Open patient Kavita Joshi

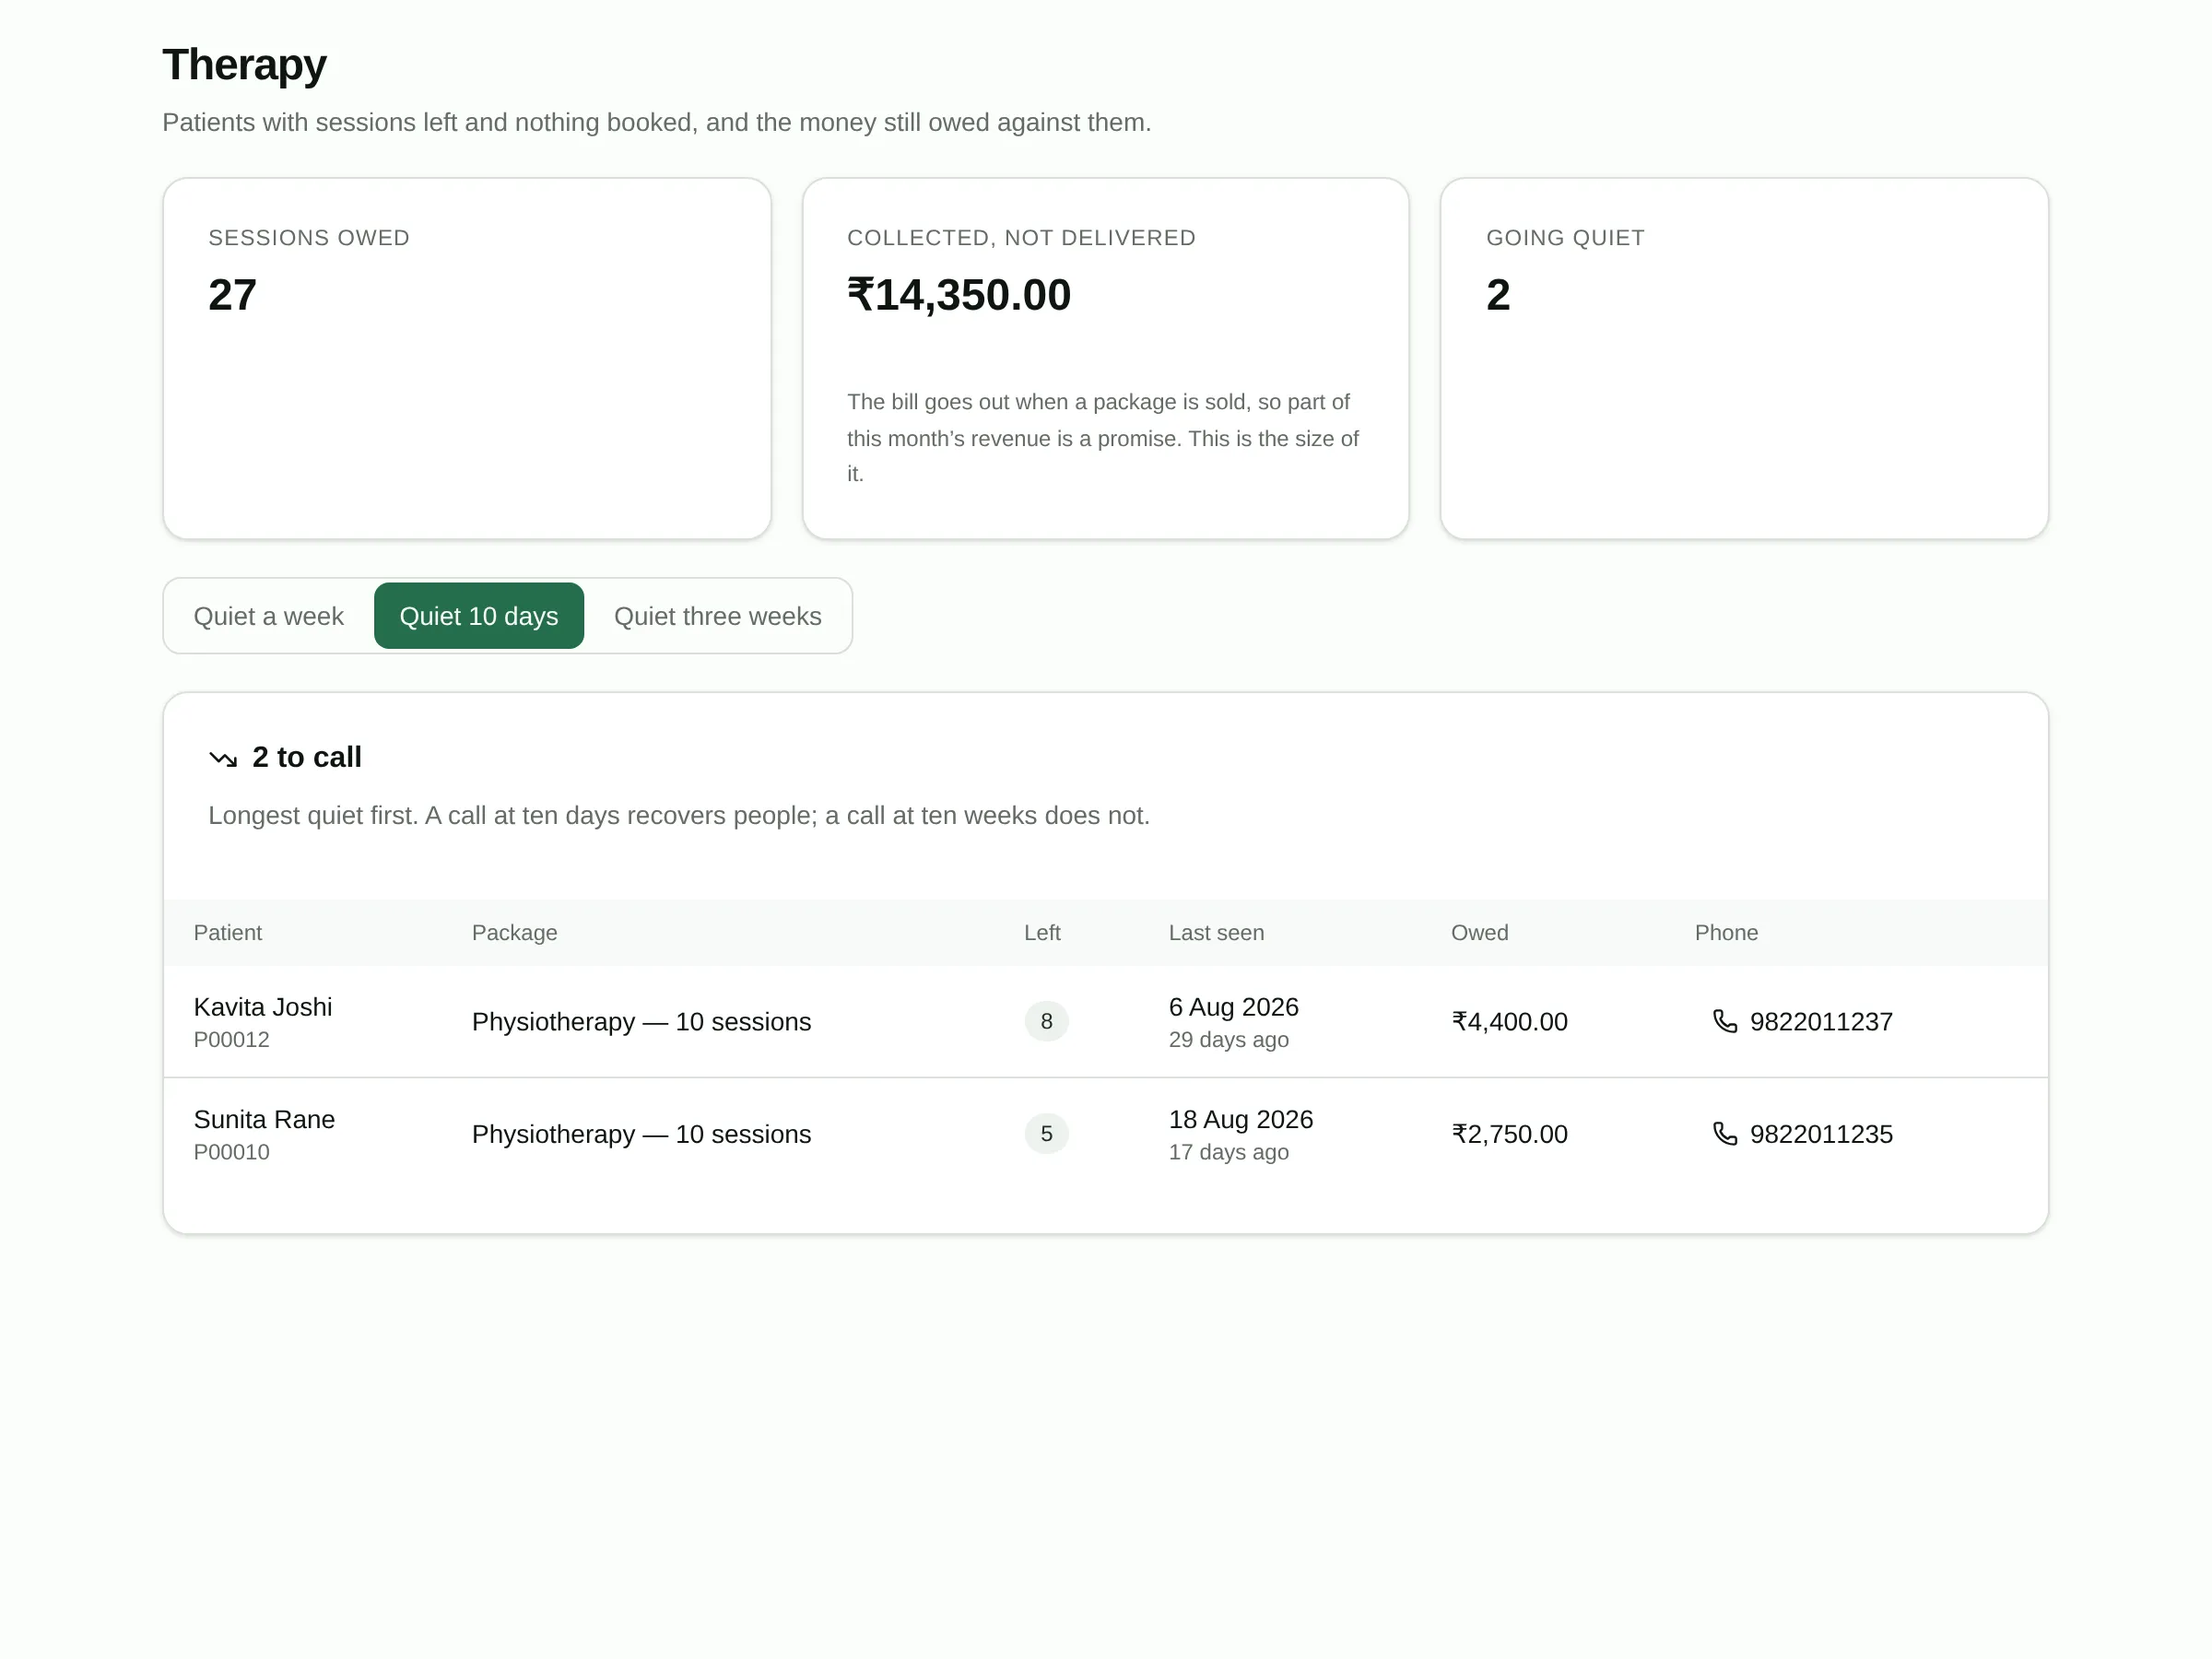point(263,1007)
